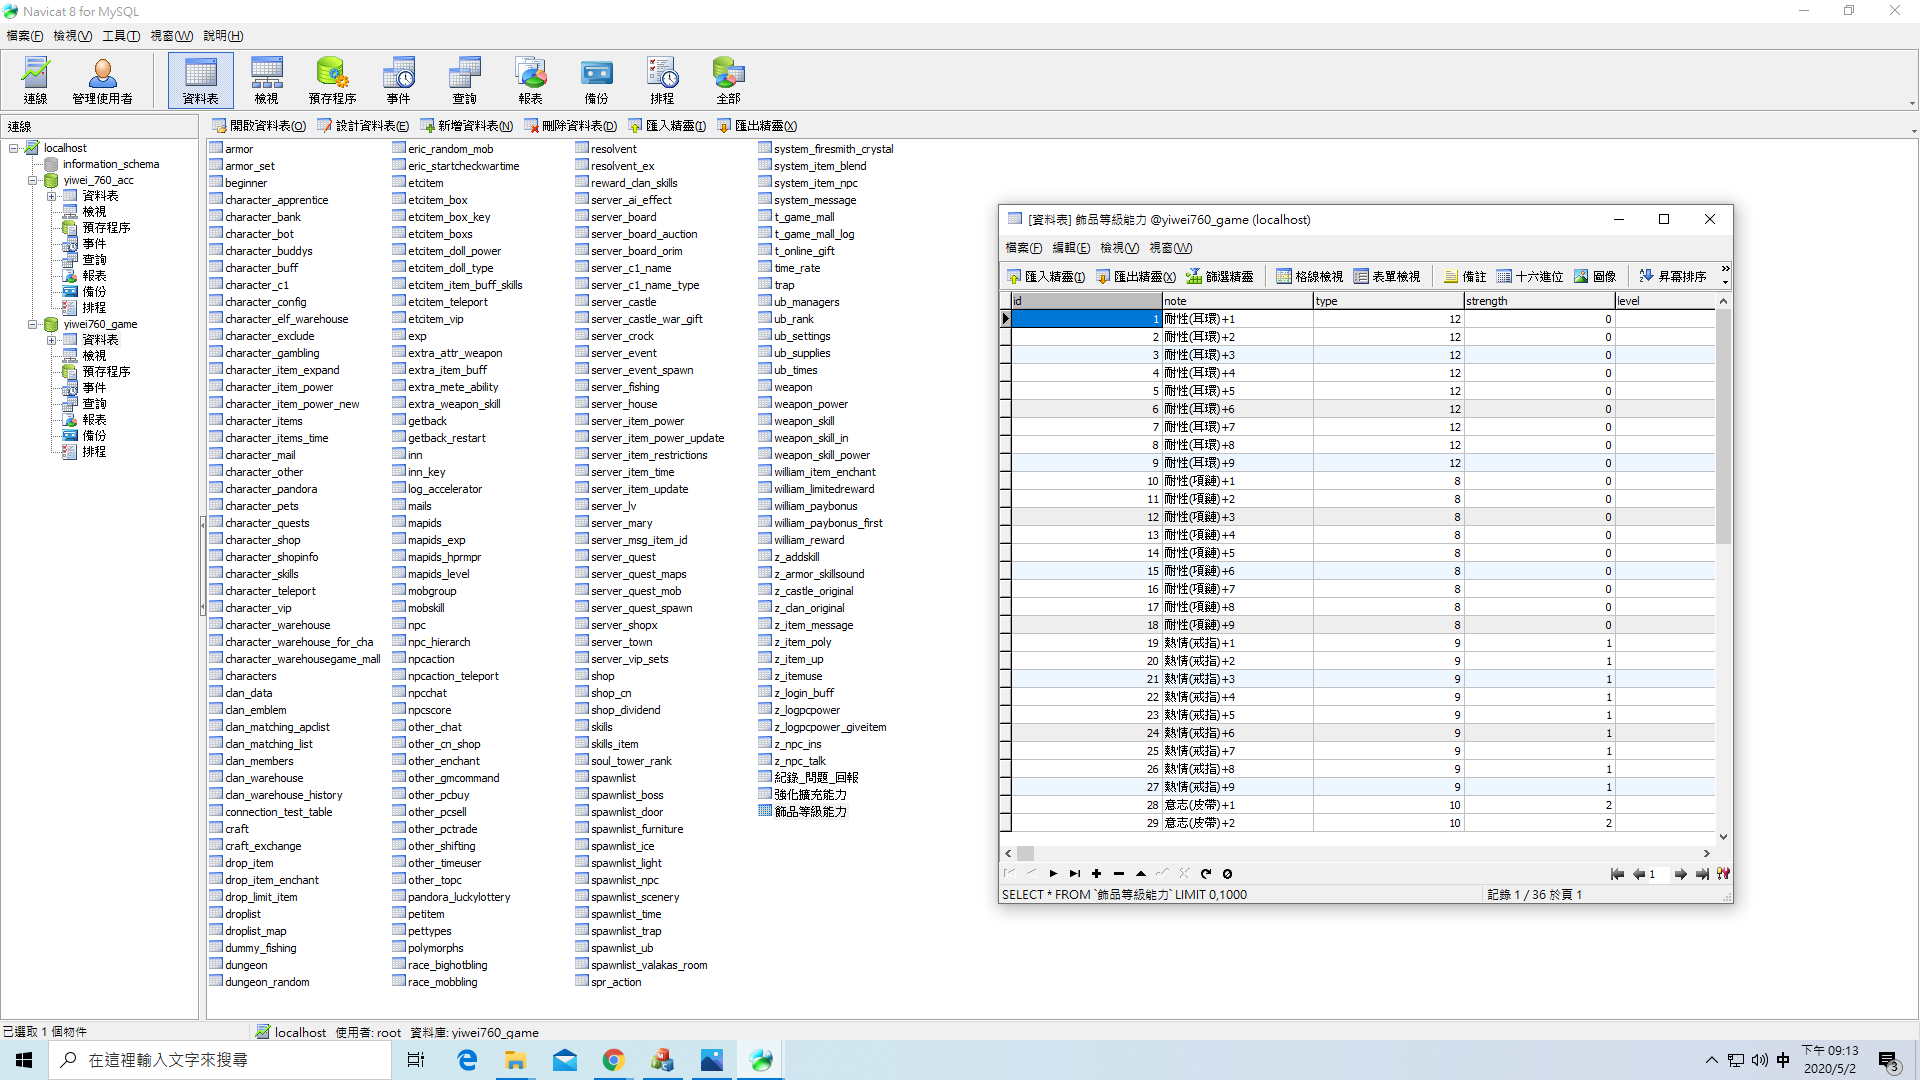The image size is (1920, 1080).
Task: Open record limit settings tool icon
Action: pyautogui.click(x=1723, y=875)
